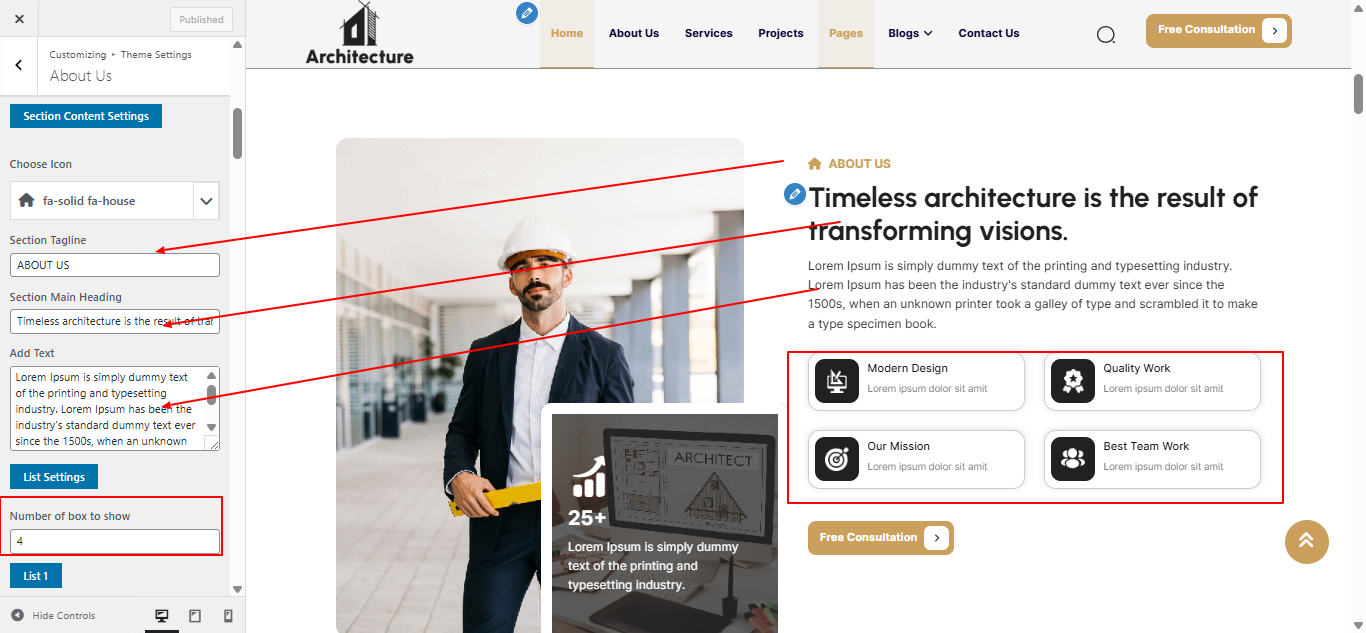Open the site search magnifier icon
1366x633 pixels.
(x=1105, y=35)
